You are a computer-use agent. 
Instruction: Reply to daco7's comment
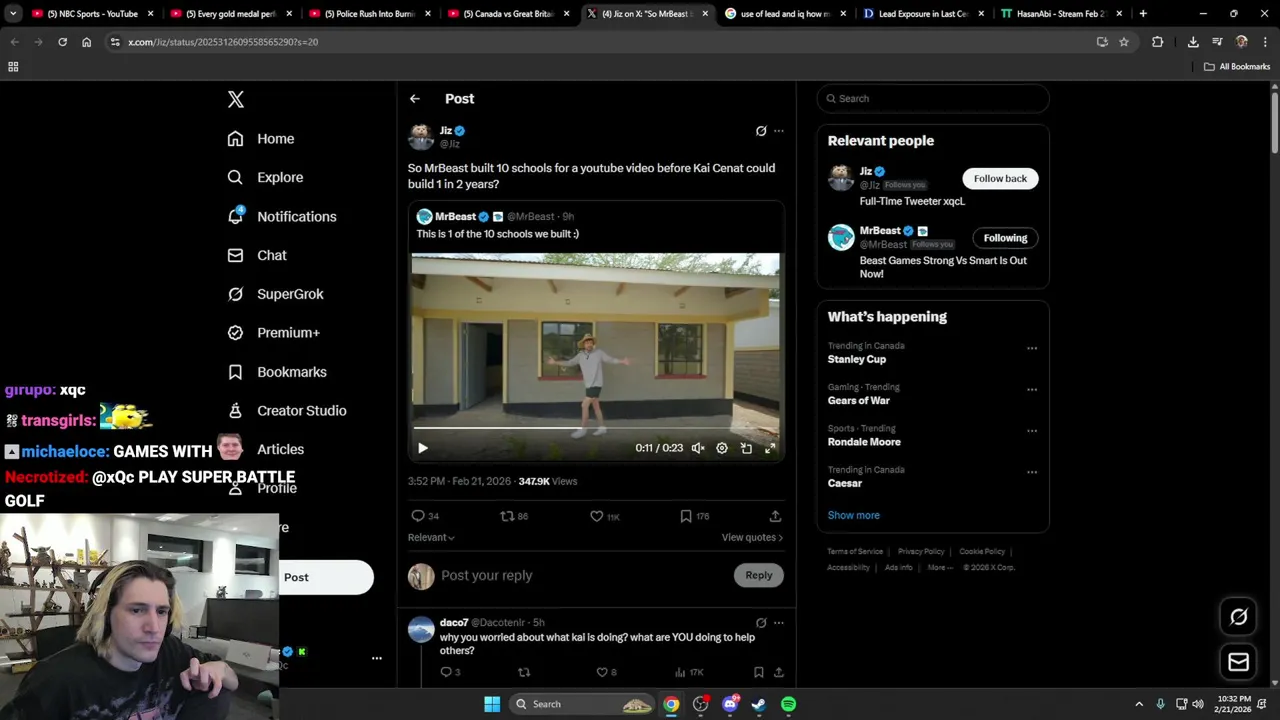(x=450, y=672)
